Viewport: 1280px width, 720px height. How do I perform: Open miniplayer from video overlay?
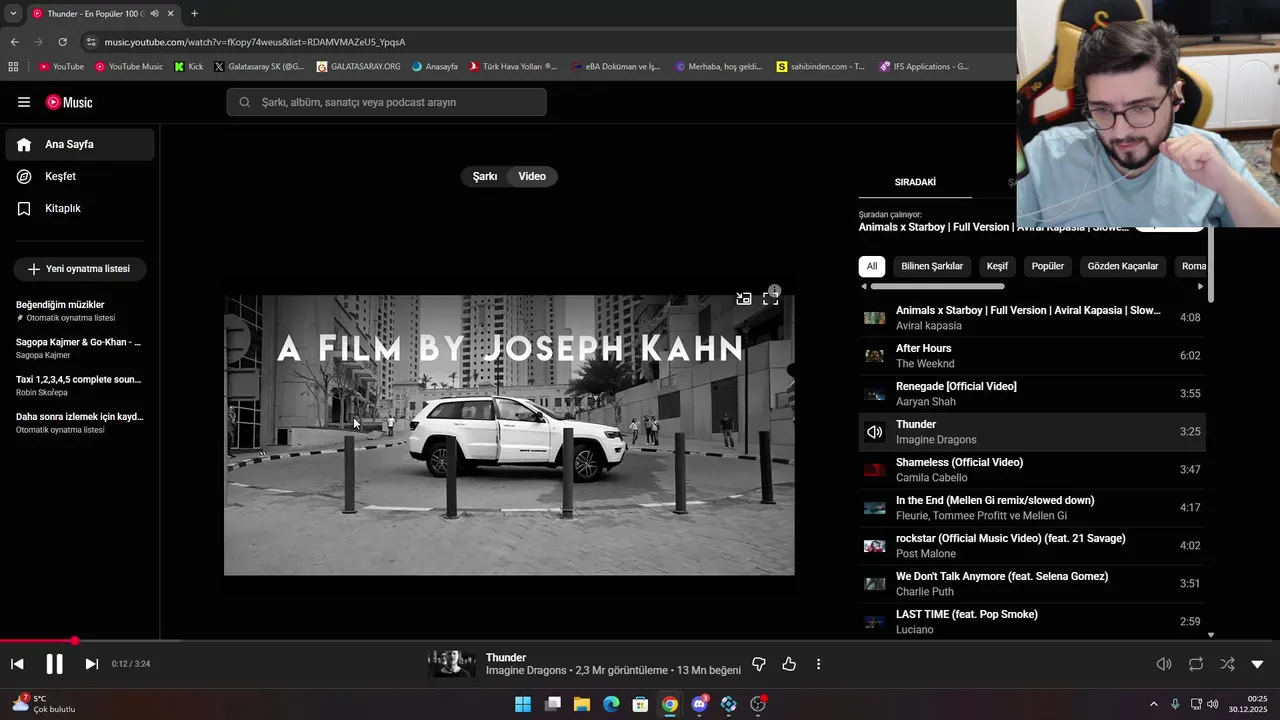(x=744, y=298)
